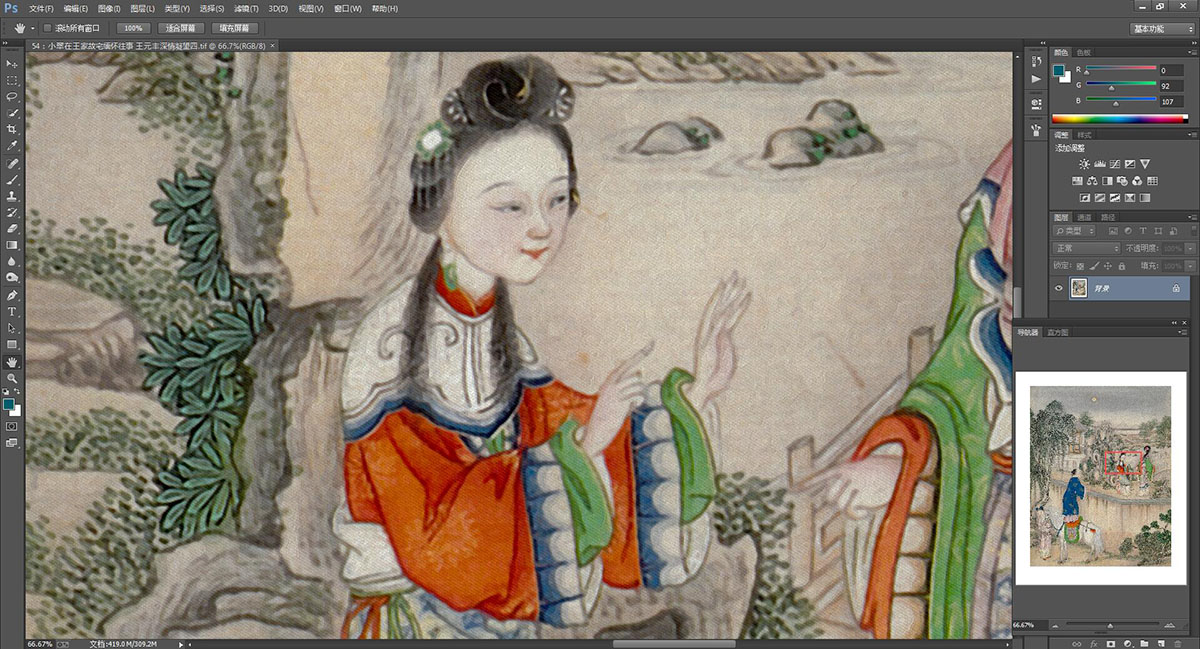Screen dimensions: 1200x649
Task: Select the Clone Stamp tool
Action: pos(12,197)
